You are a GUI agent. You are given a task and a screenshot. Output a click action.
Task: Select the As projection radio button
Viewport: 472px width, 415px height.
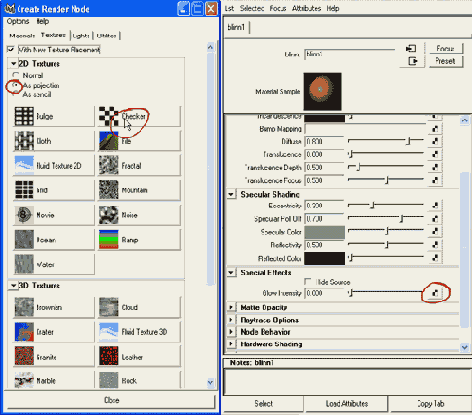[x=15, y=85]
